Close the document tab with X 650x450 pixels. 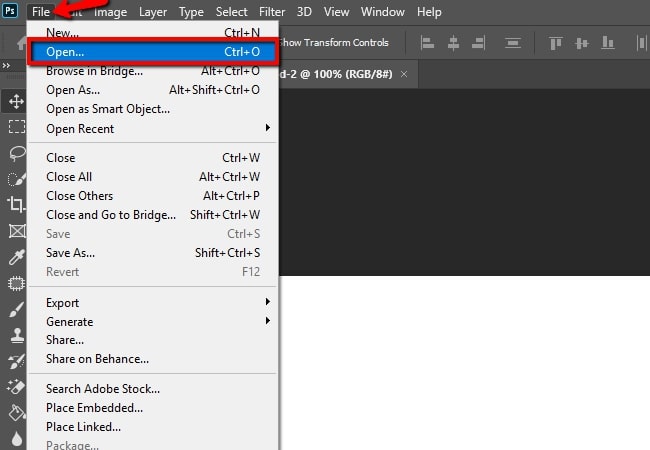(404, 74)
